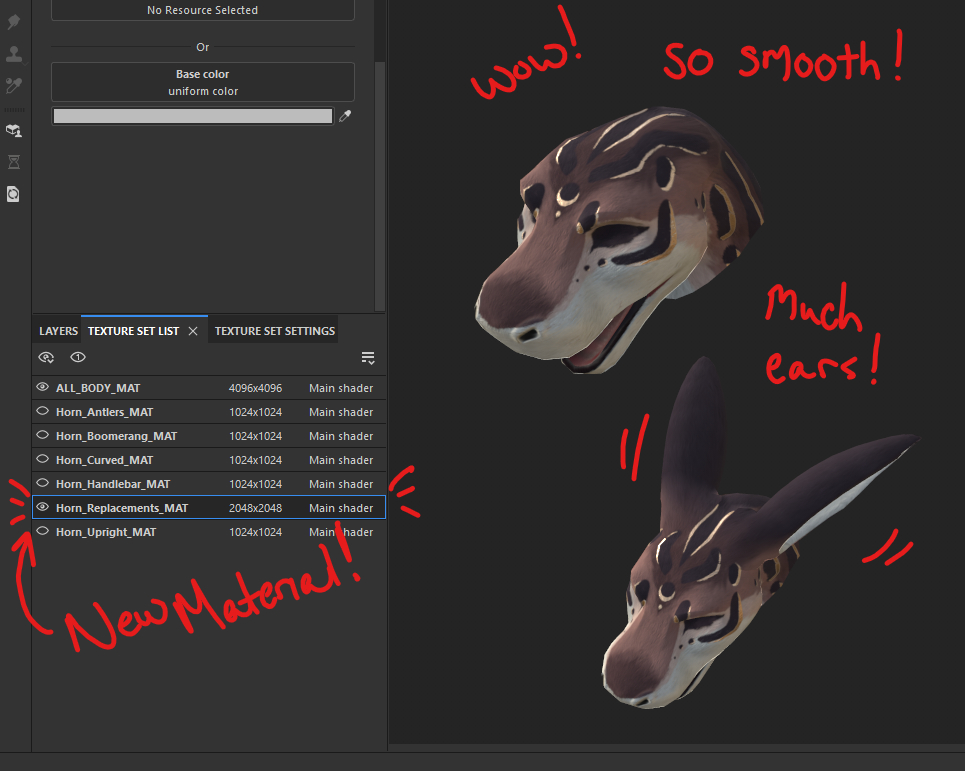This screenshot has width=965, height=771.
Task: Click the box-with-person icon in the sidebar
Action: [14, 130]
